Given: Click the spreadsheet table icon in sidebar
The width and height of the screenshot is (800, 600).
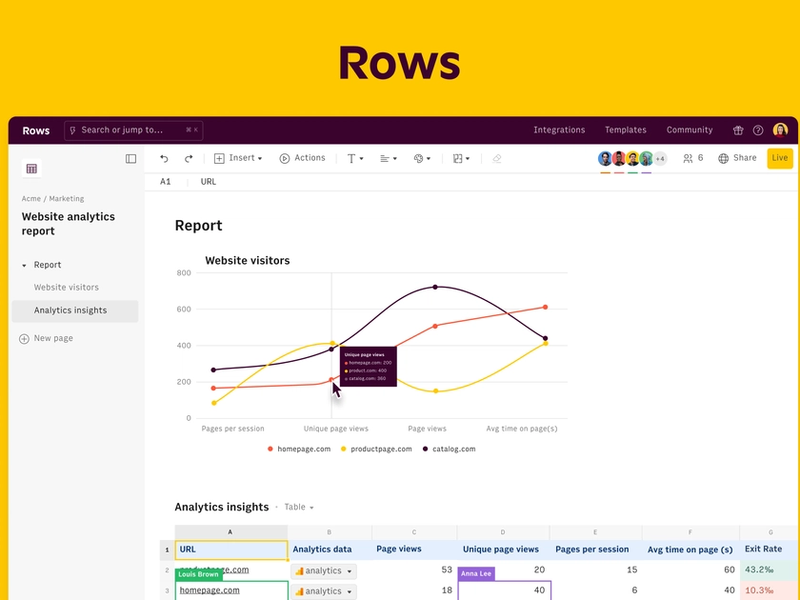Looking at the screenshot, I should (32, 169).
